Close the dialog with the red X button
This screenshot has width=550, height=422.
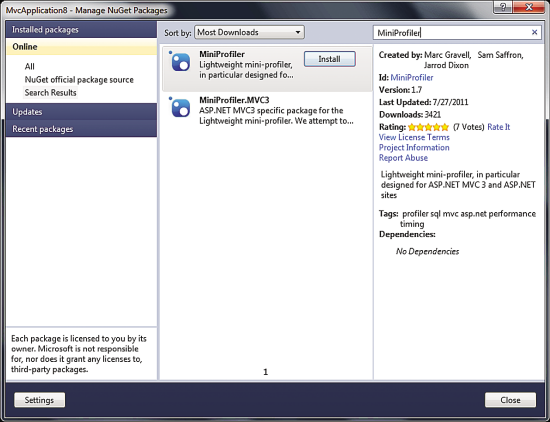pyautogui.click(x=529, y=7)
